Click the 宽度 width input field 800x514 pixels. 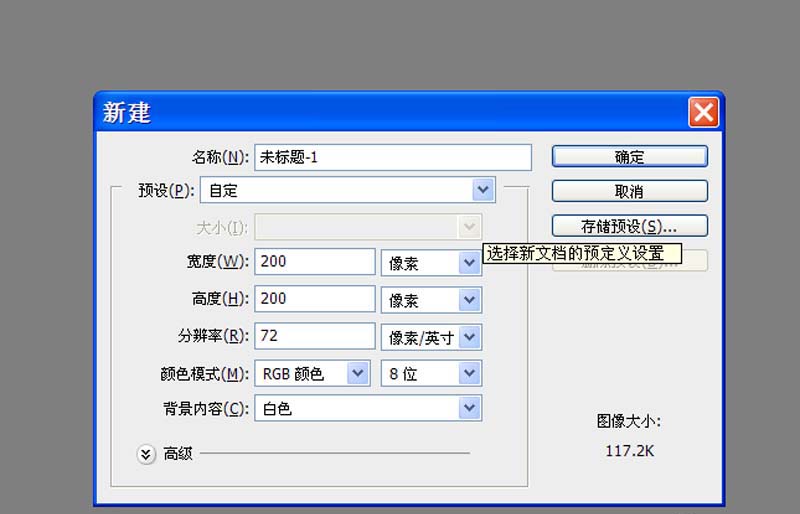point(315,262)
